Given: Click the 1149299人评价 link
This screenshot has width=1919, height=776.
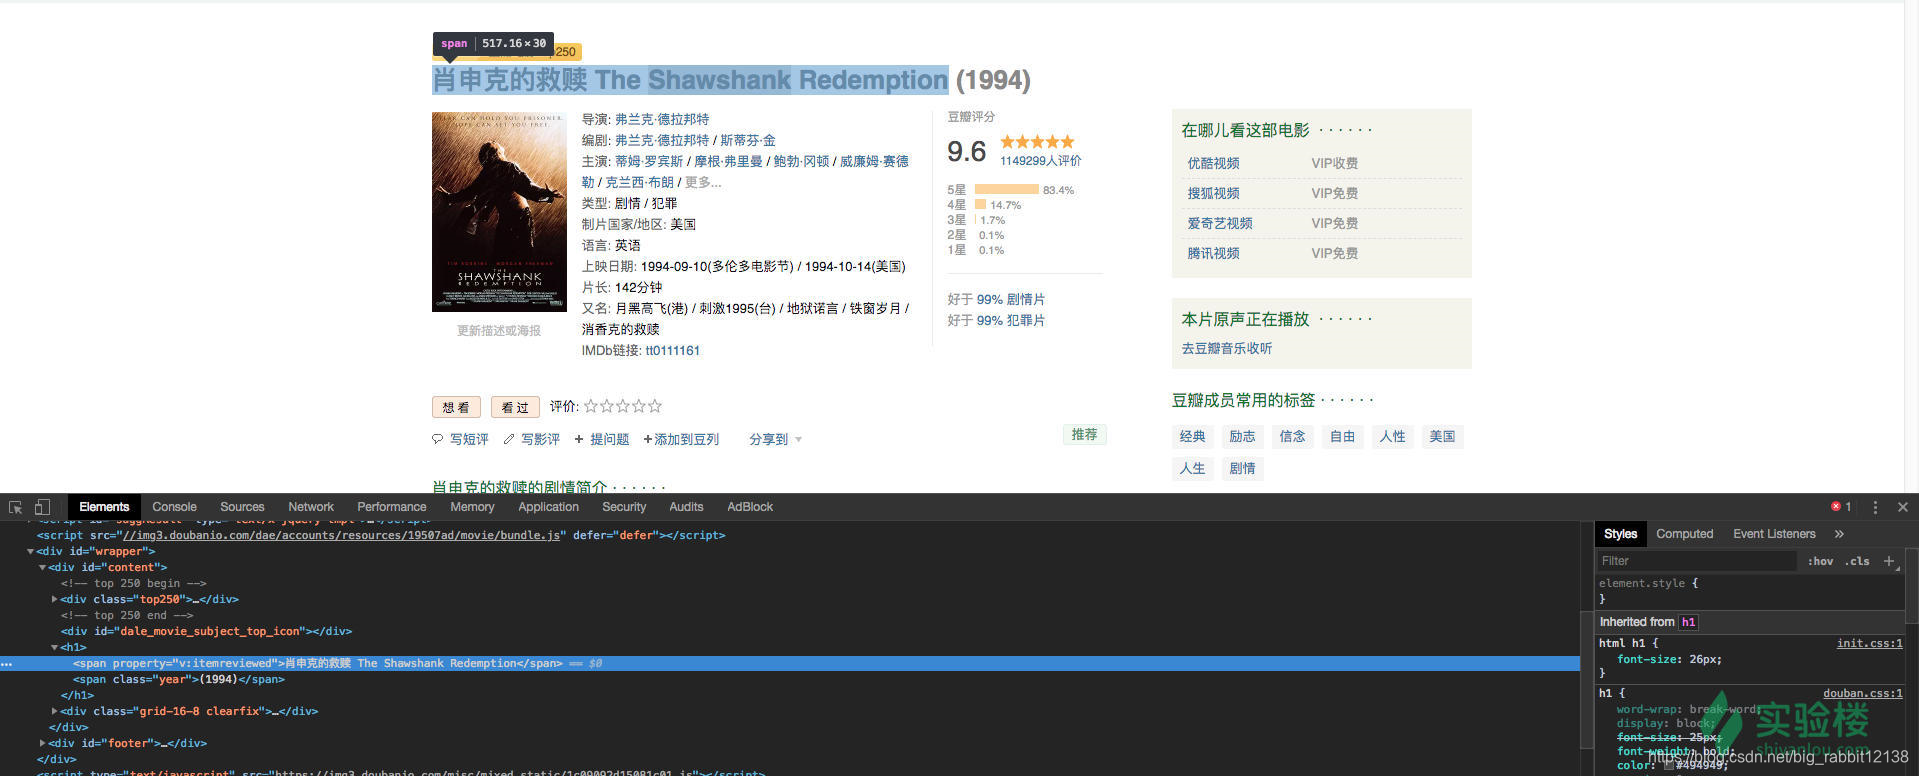Looking at the screenshot, I should (1040, 160).
